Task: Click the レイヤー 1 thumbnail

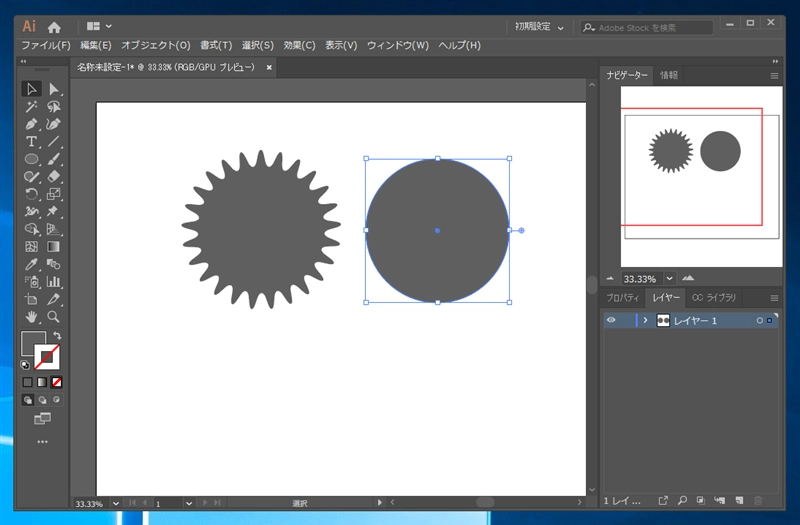Action: (x=663, y=320)
